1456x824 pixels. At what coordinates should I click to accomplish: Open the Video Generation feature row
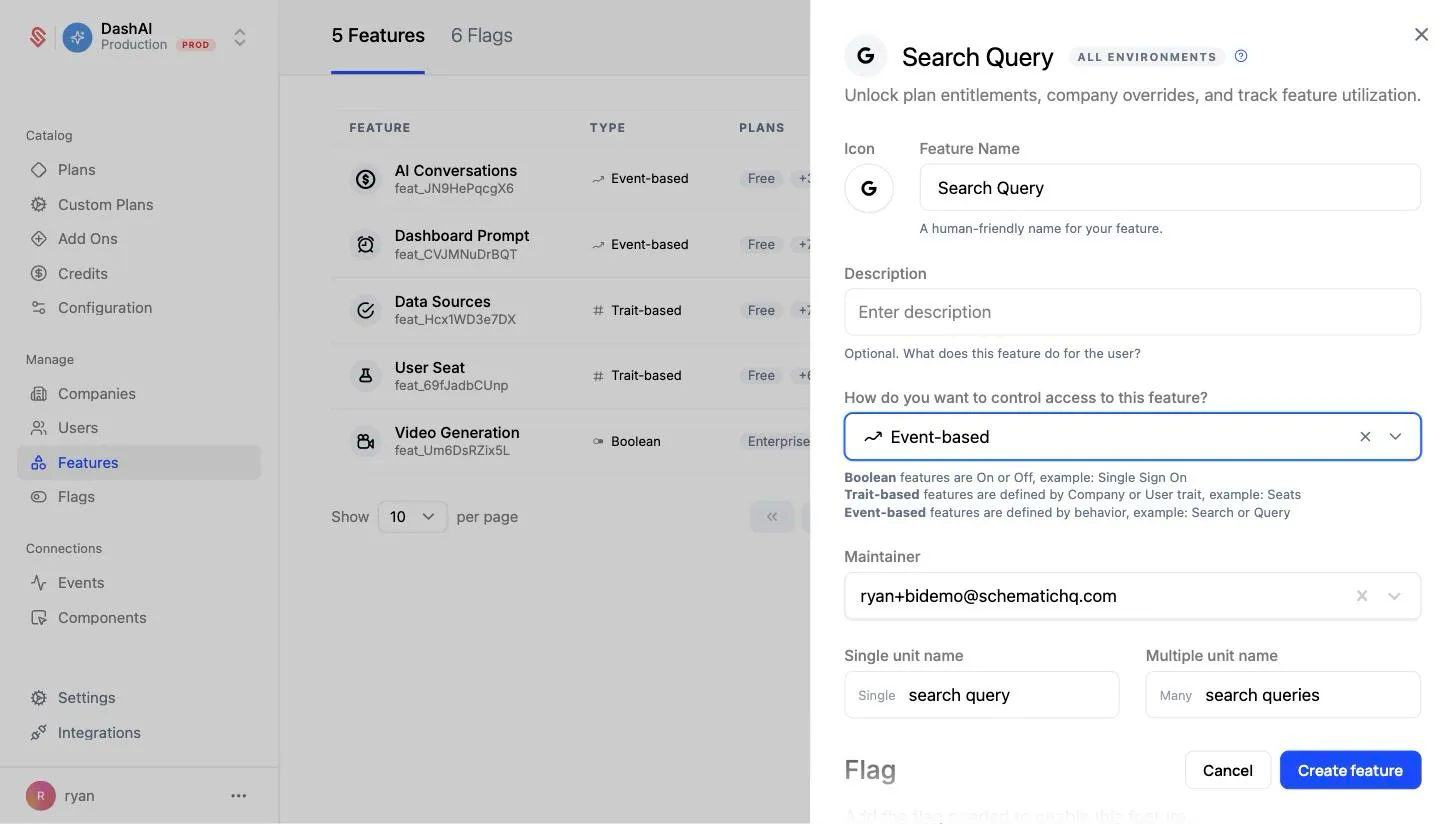pos(570,441)
